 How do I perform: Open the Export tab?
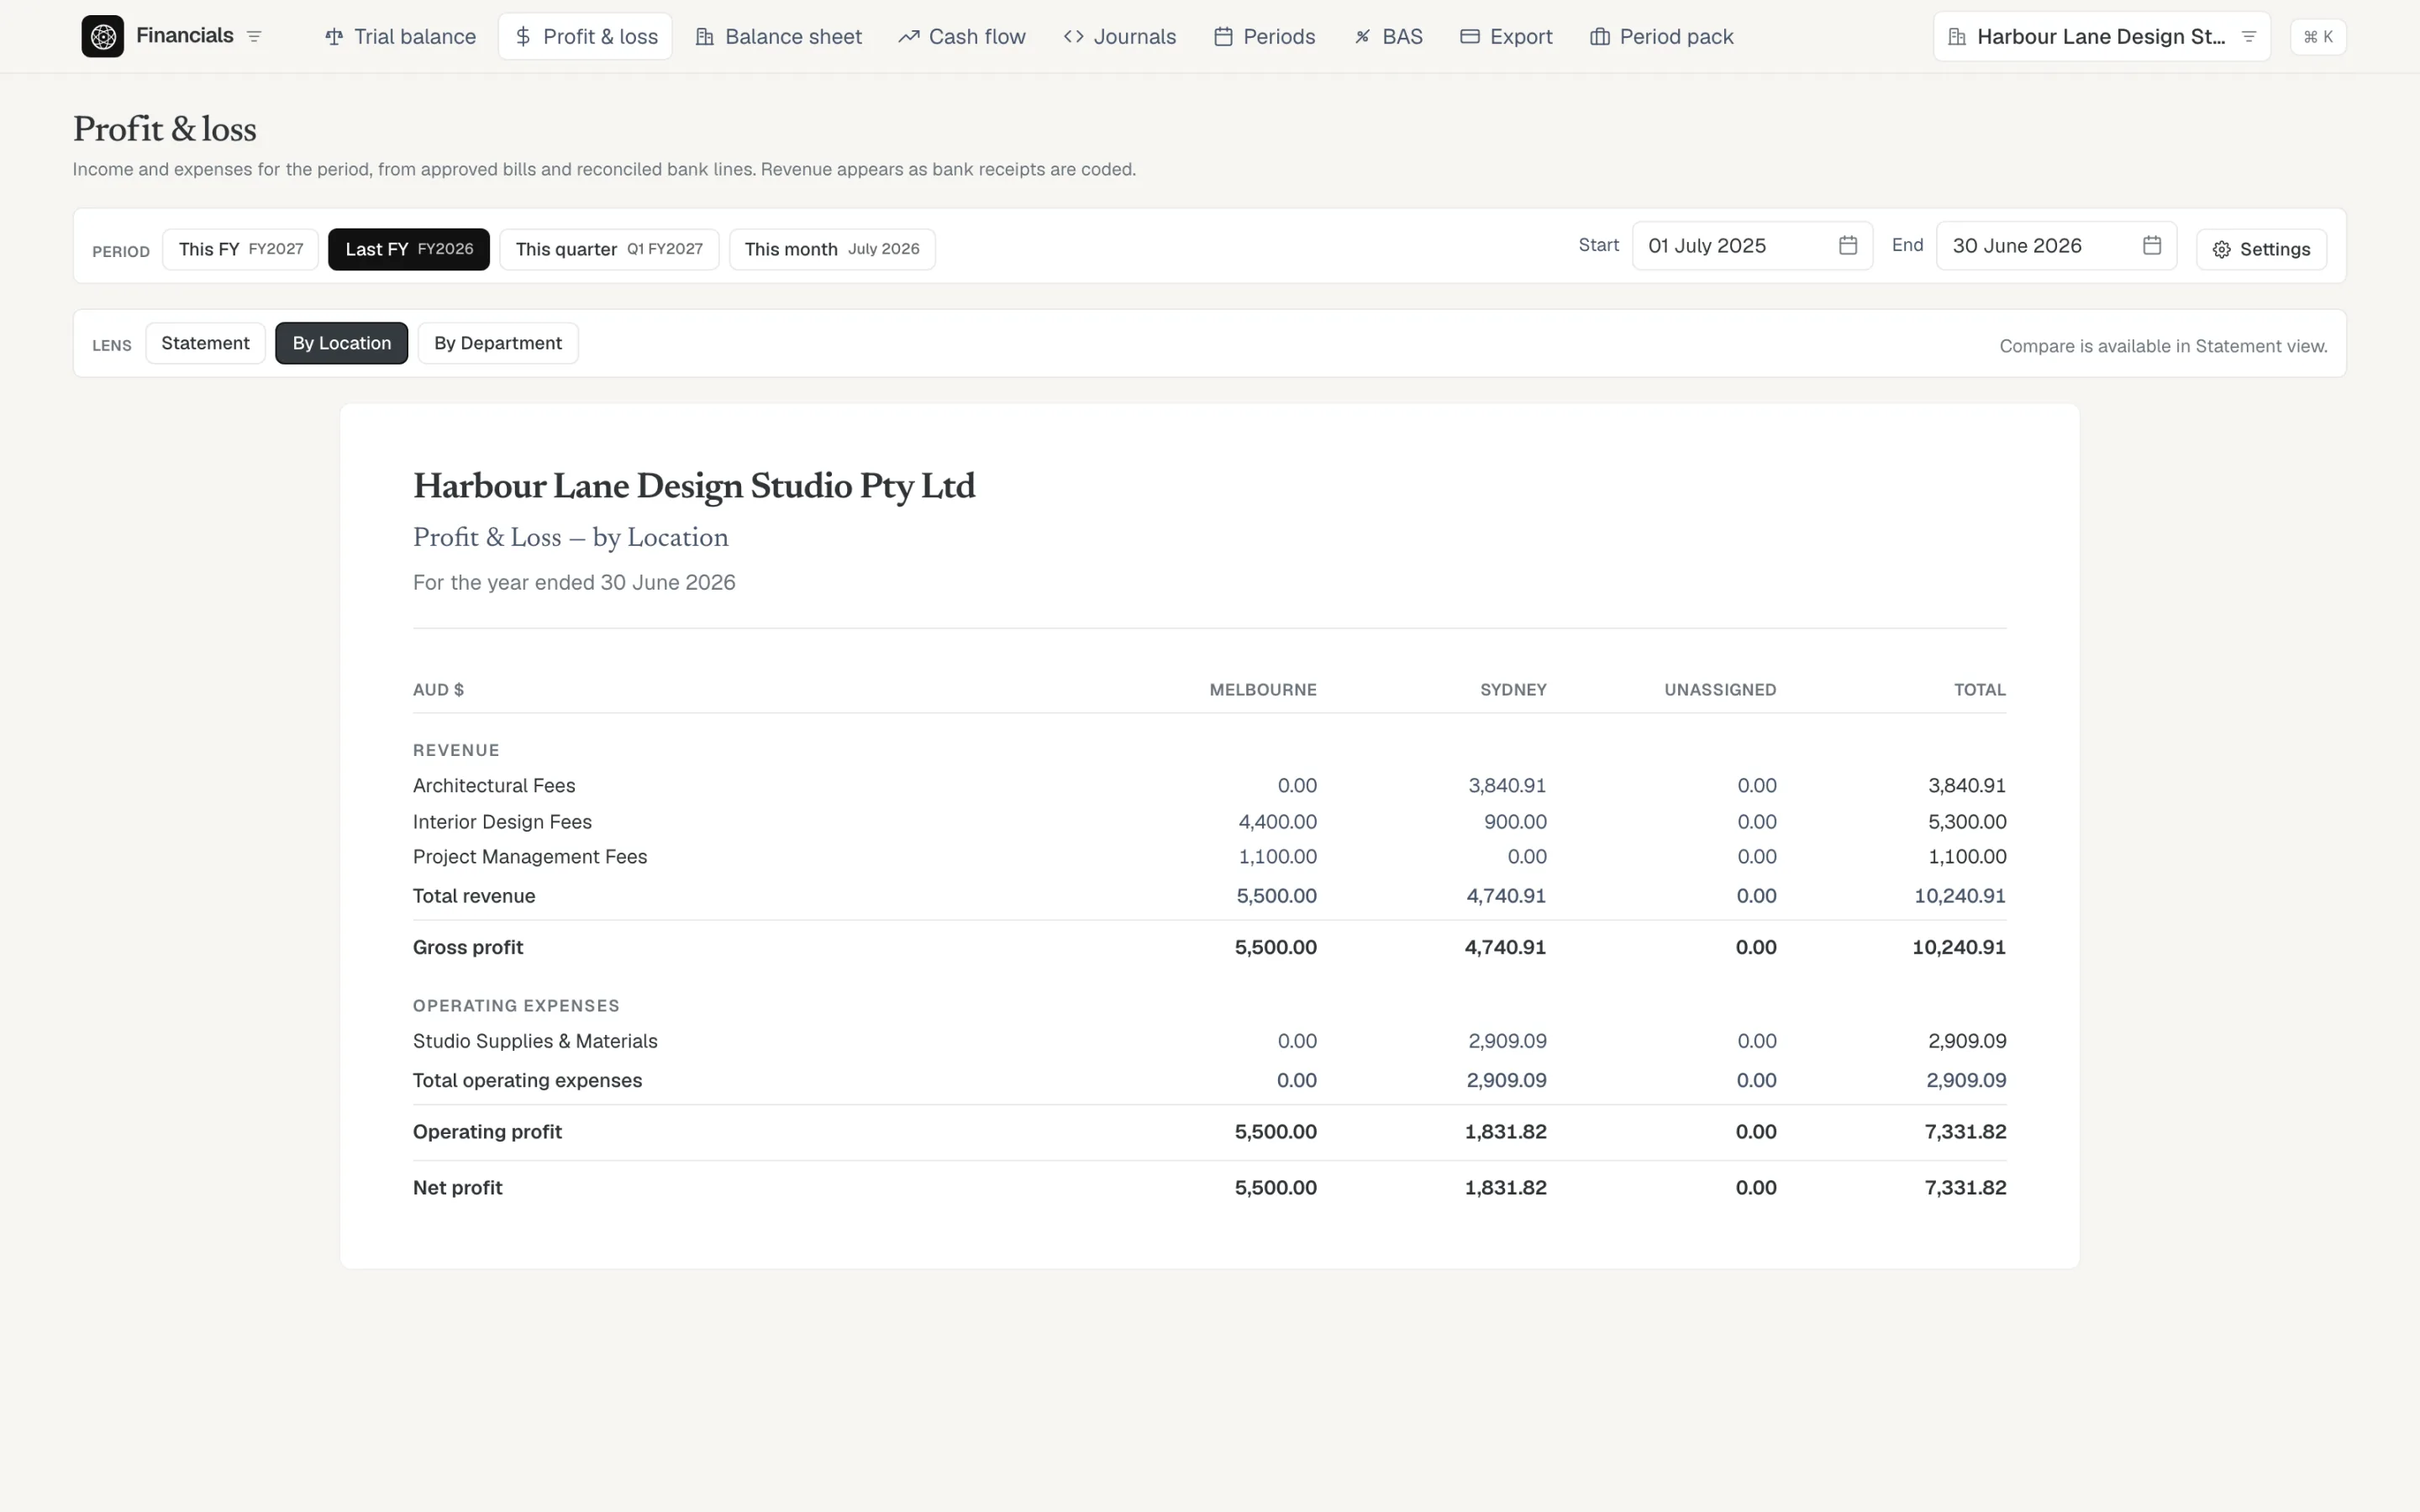point(1506,37)
